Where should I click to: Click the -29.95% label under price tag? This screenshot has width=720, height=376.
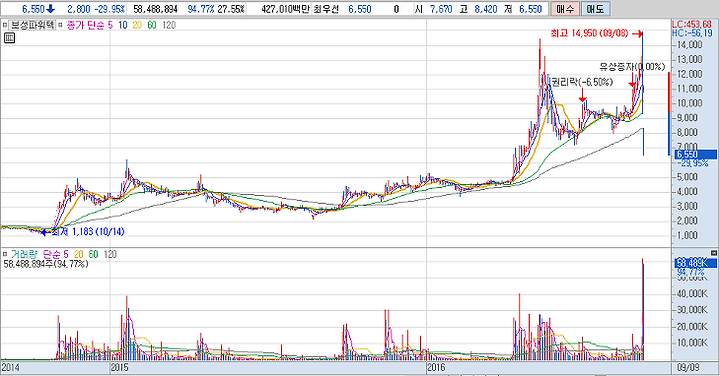pyautogui.click(x=692, y=163)
